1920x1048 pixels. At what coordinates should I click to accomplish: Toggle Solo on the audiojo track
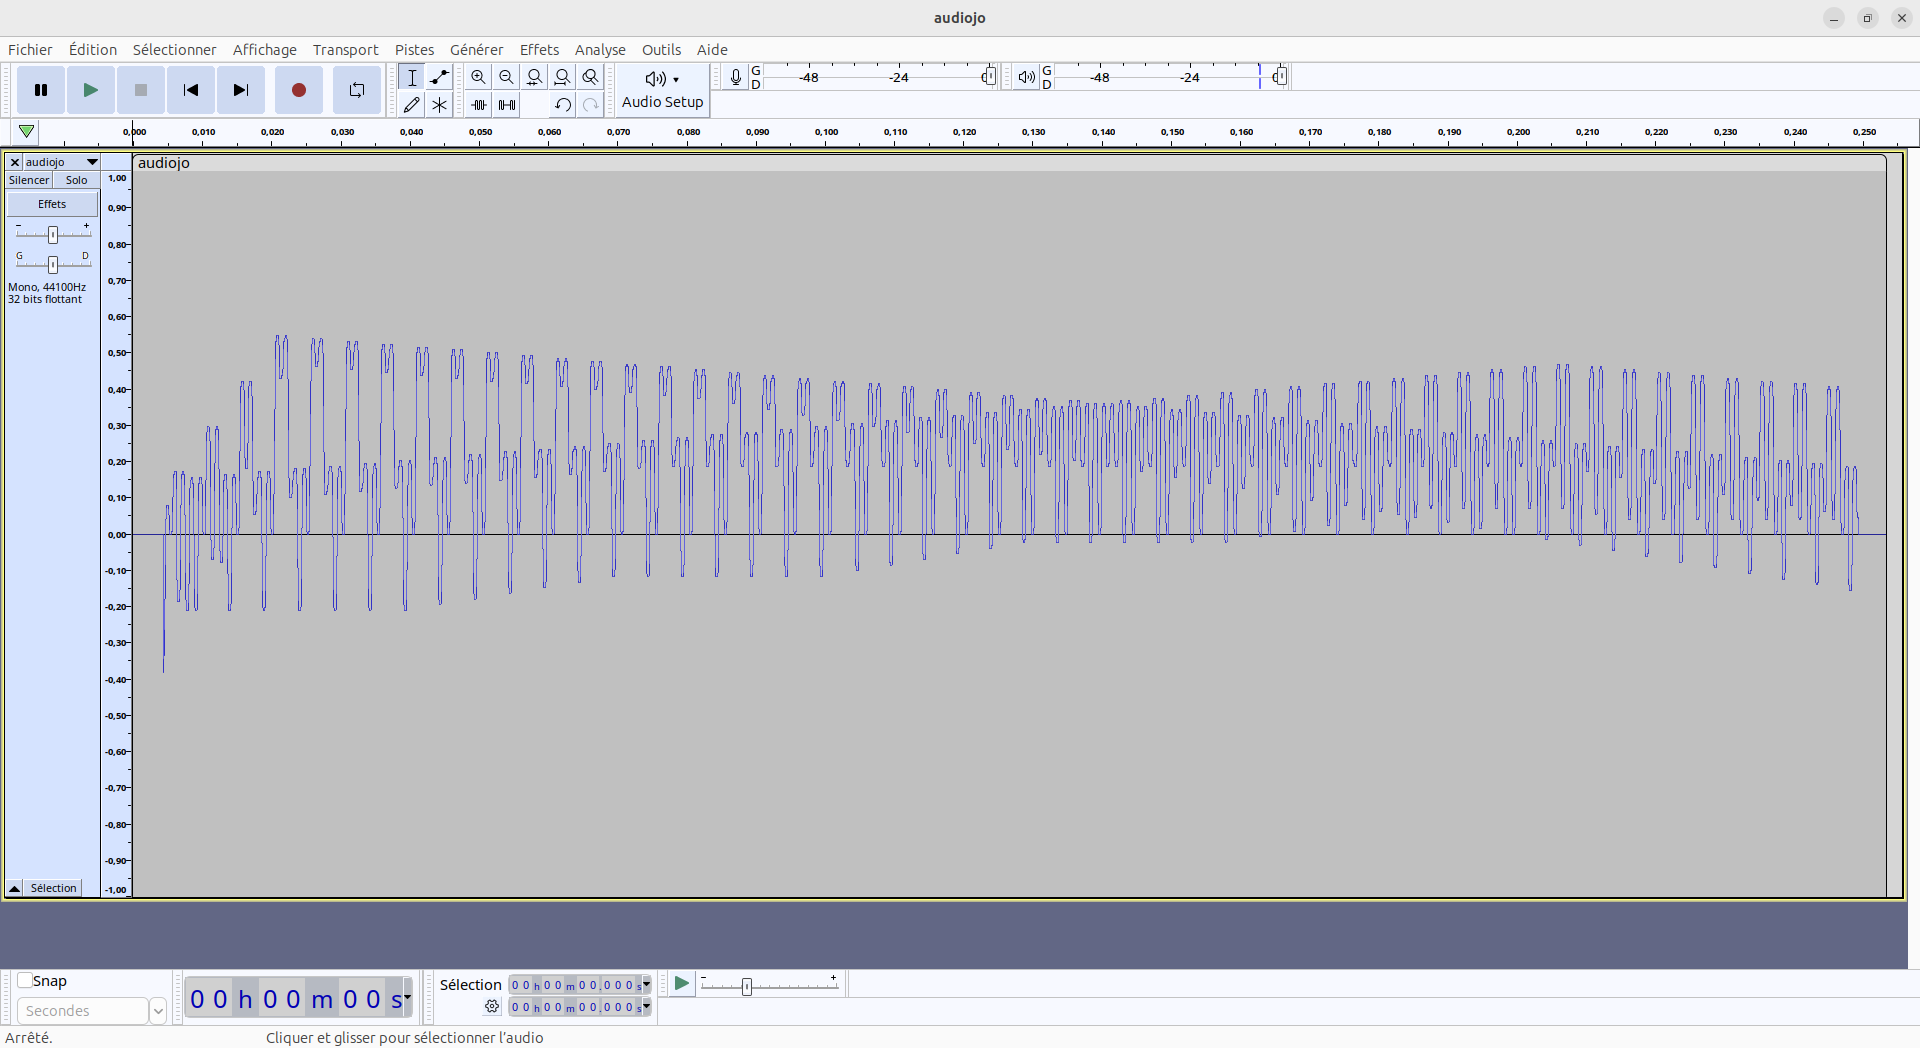(76, 180)
